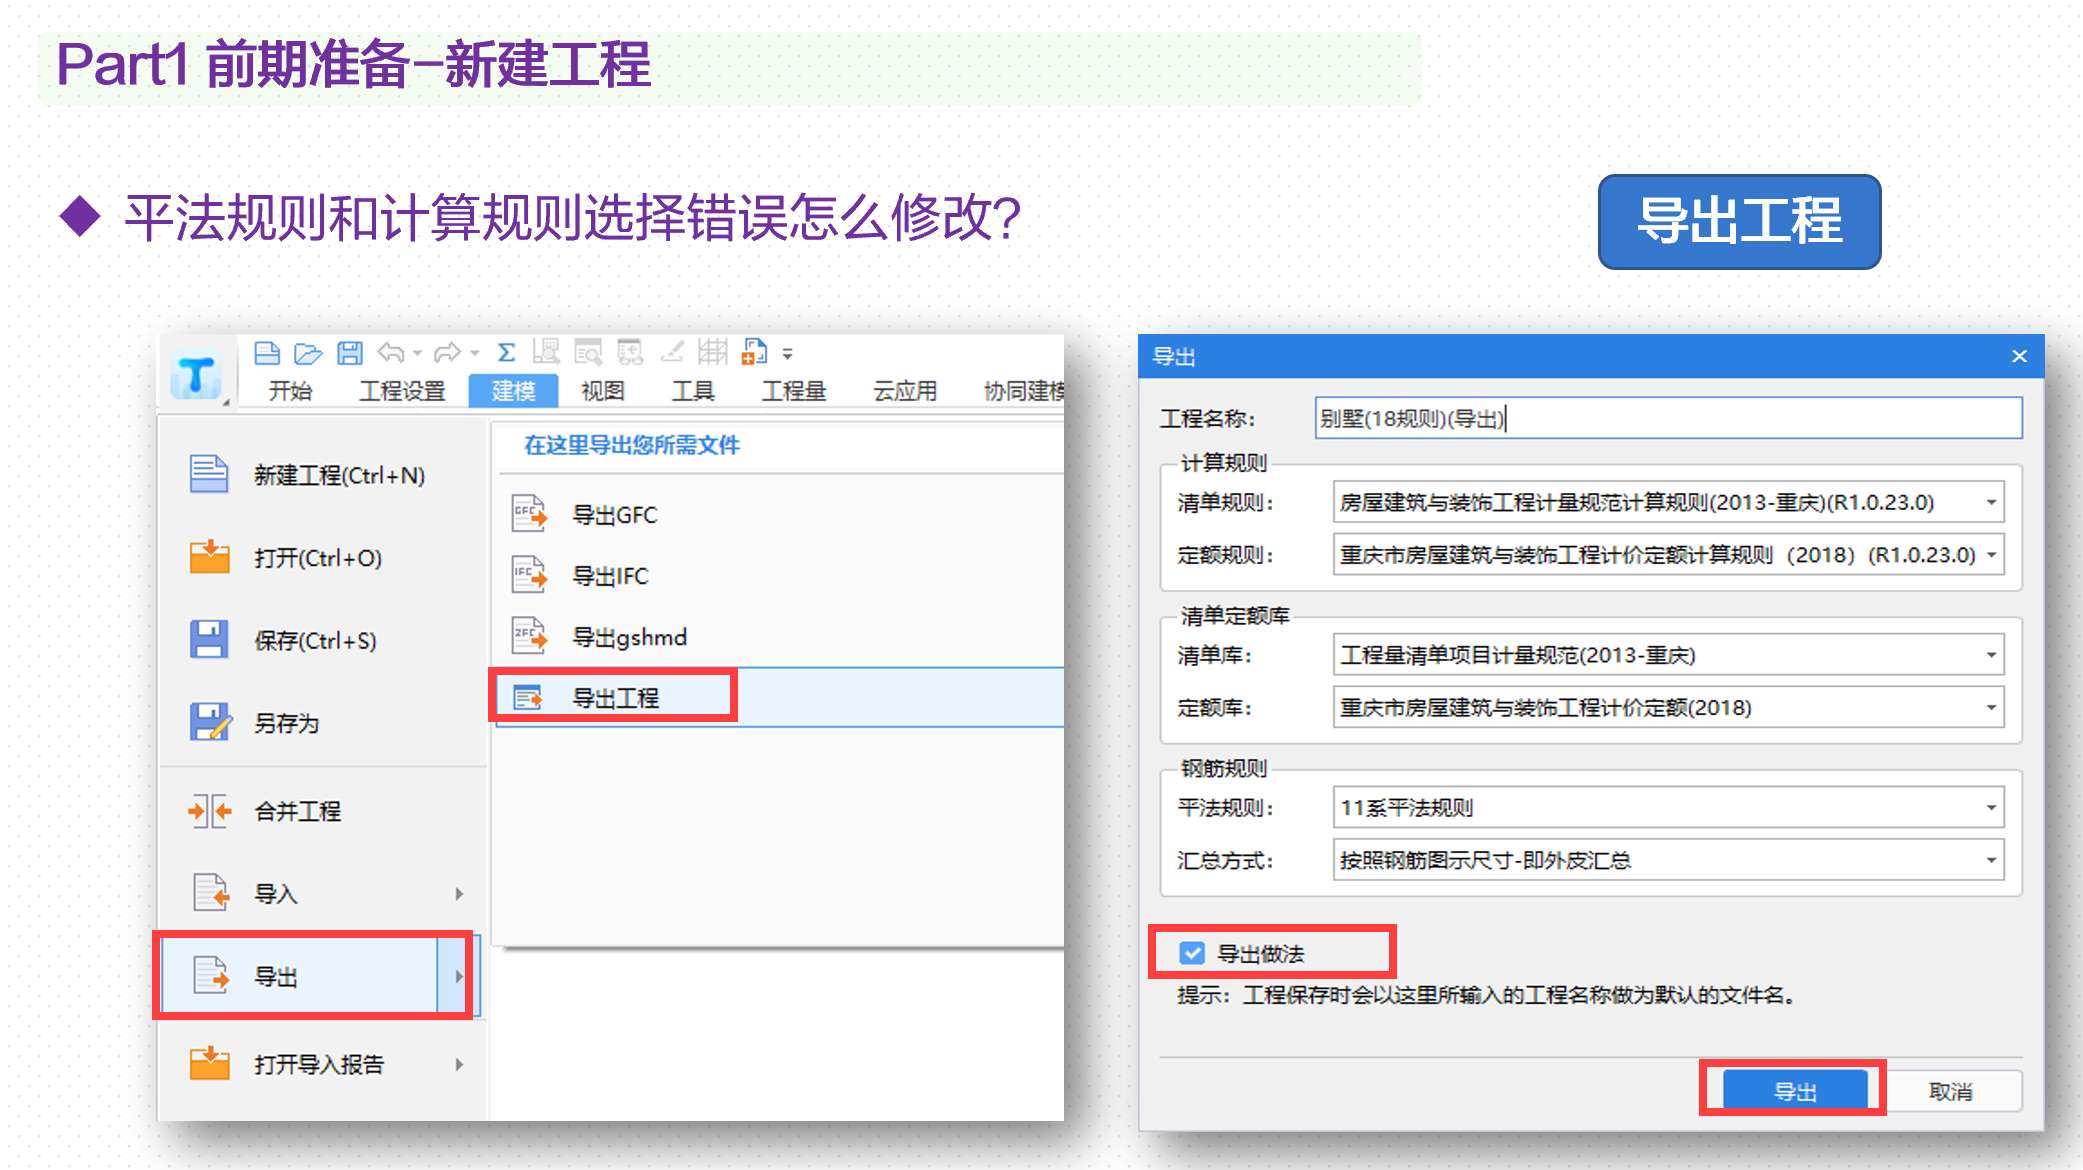Switch to the 工程设置 ribbon tab
Image resolution: width=2083 pixels, height=1170 pixels.
click(402, 391)
